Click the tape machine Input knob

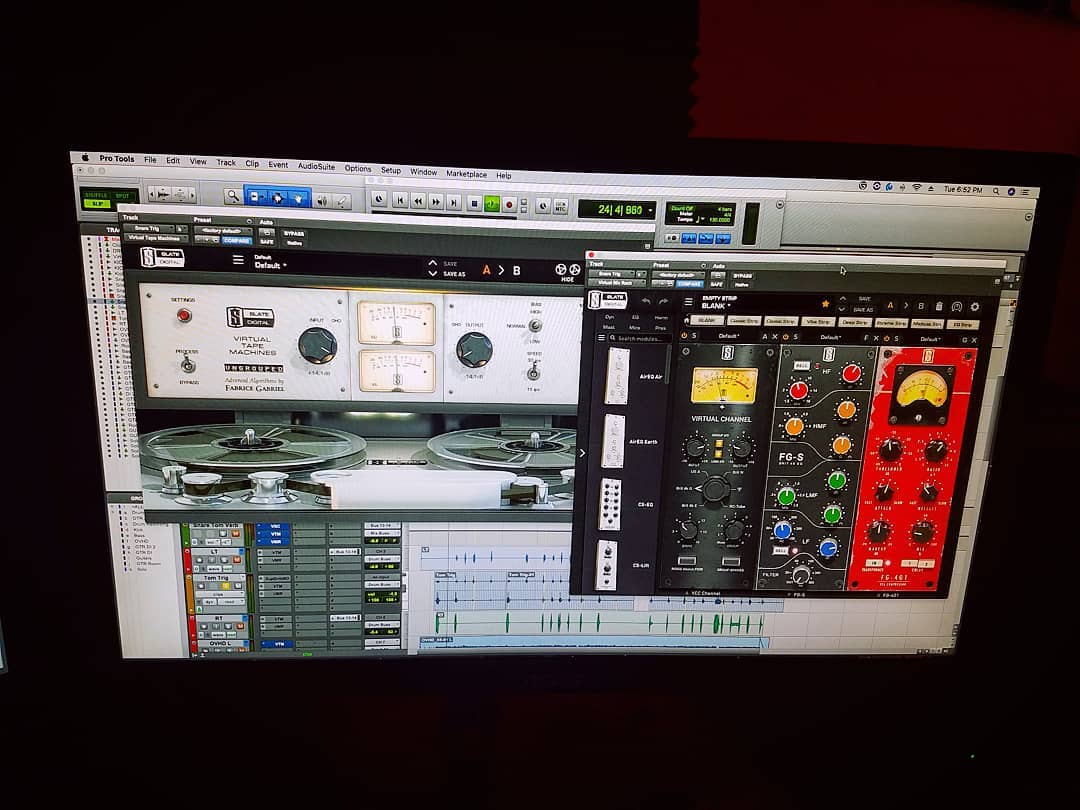317,345
